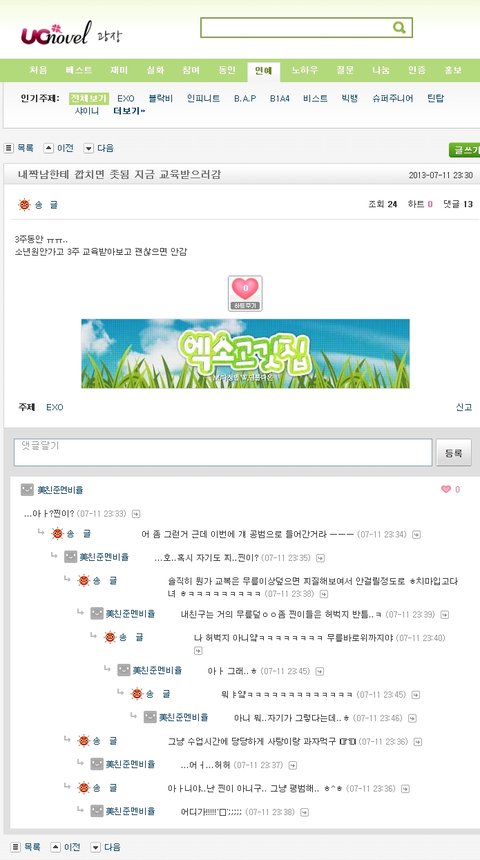
Task: Expand popular topics with 더보기
Action: click(x=129, y=111)
